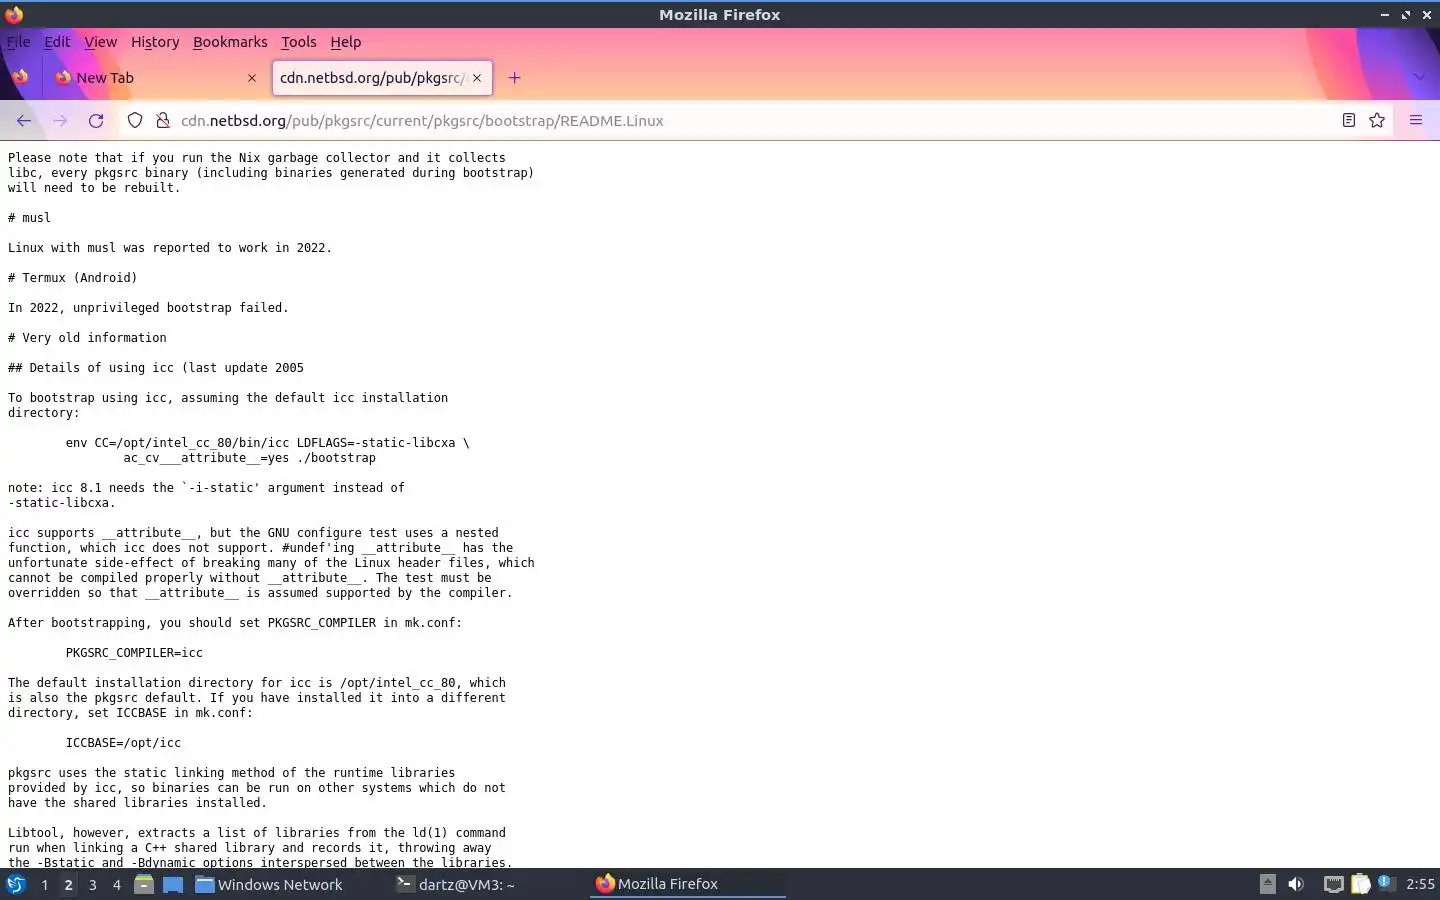Image resolution: width=1440 pixels, height=900 pixels.
Task: Click the forward navigation arrow
Action: point(60,121)
